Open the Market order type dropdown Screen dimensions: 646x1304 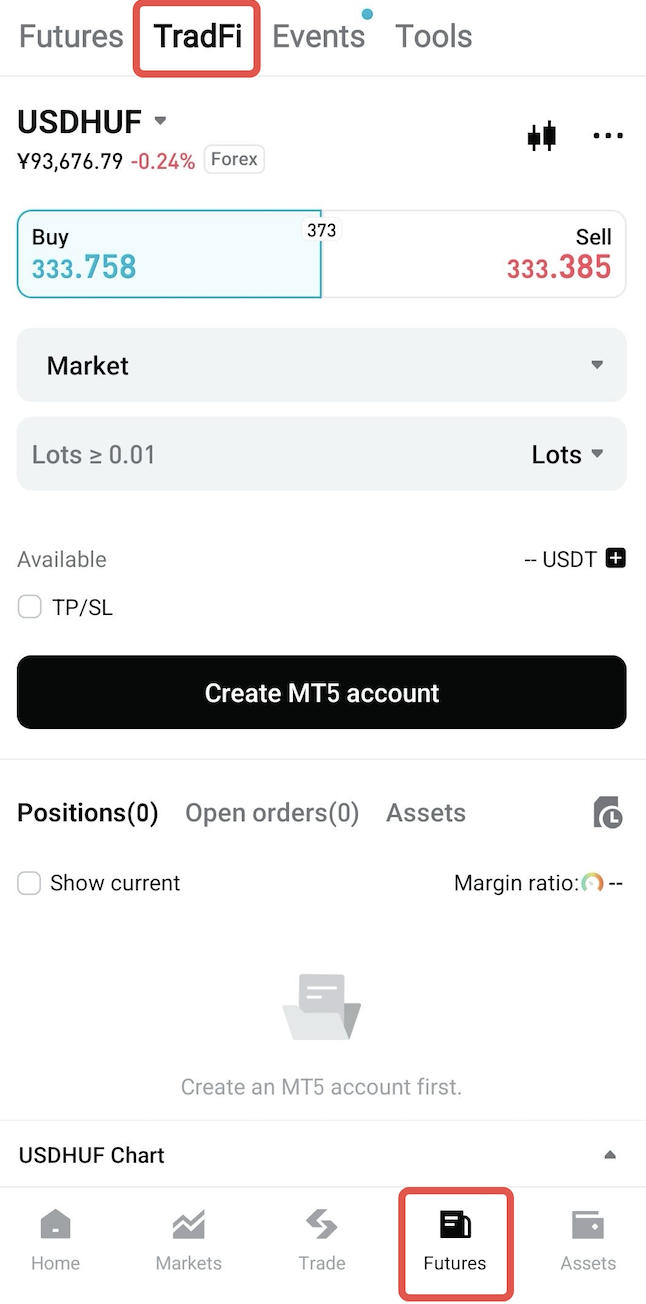point(321,365)
